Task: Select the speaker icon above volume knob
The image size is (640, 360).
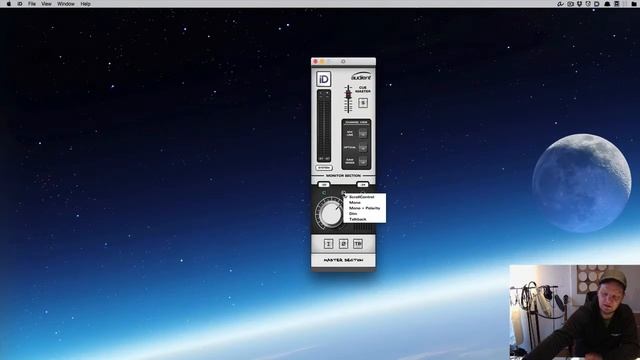Action: point(324,193)
